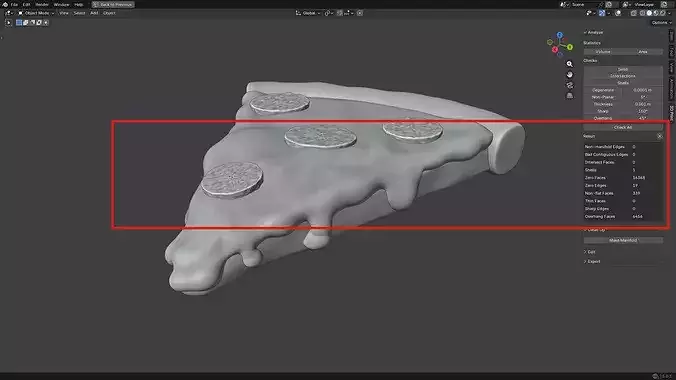Adjust the Degenerate threshold value field
The height and width of the screenshot is (380, 676).
643,90
